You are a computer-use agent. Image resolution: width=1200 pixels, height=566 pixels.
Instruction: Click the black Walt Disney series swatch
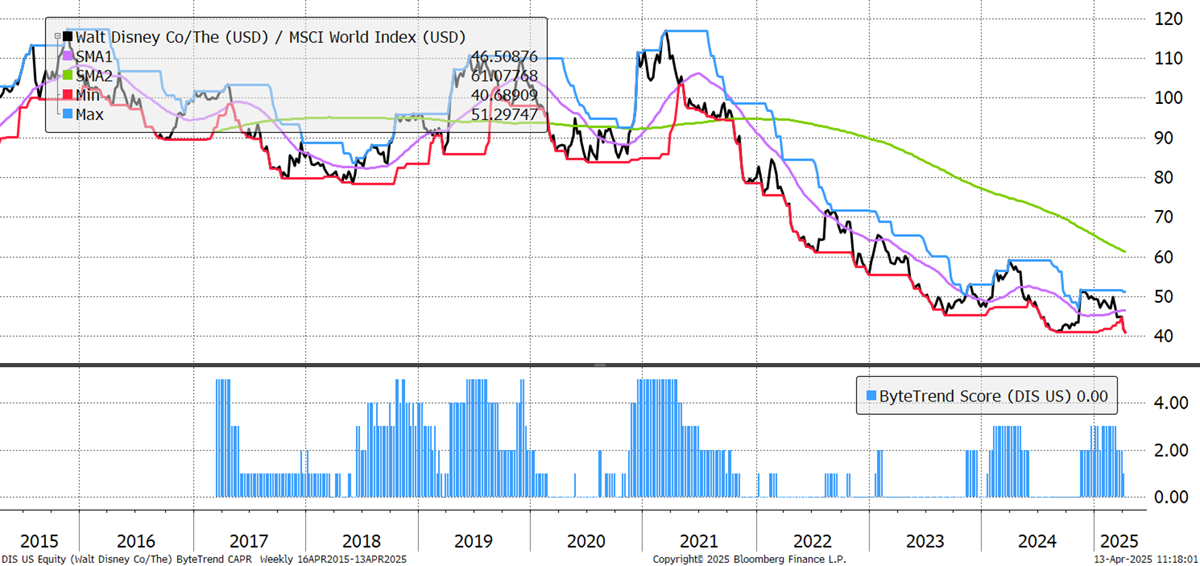coord(68,37)
